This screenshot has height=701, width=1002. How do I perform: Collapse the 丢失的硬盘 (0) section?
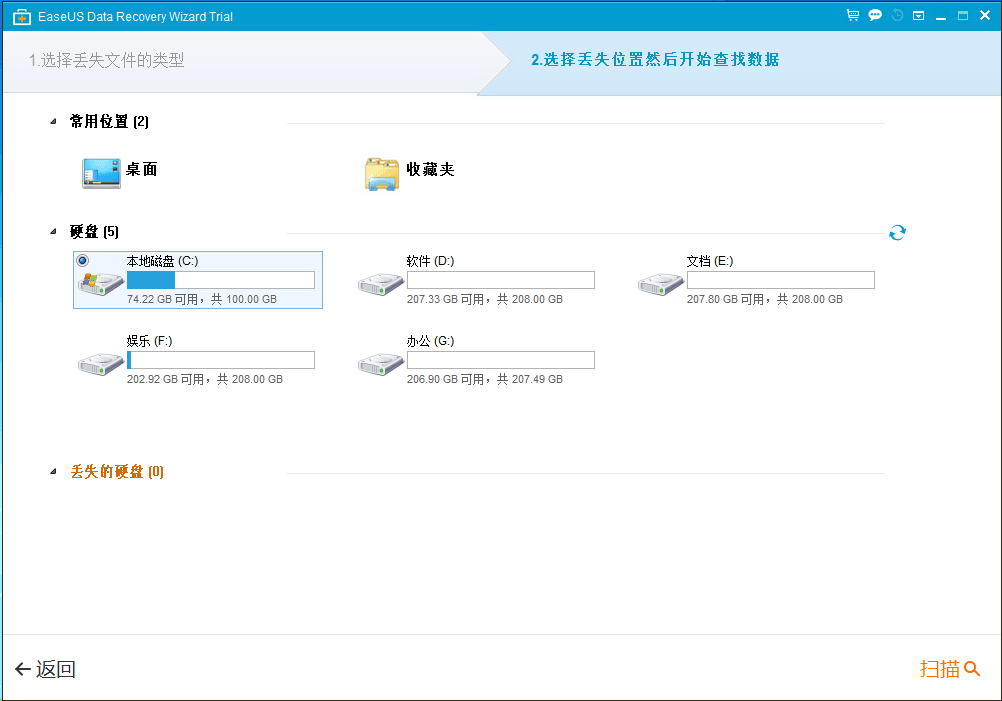point(53,472)
